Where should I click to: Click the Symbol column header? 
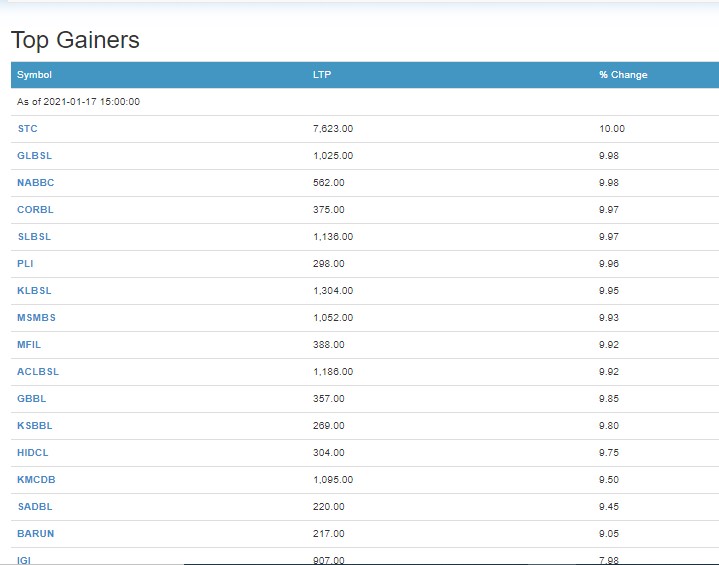[x=34, y=75]
